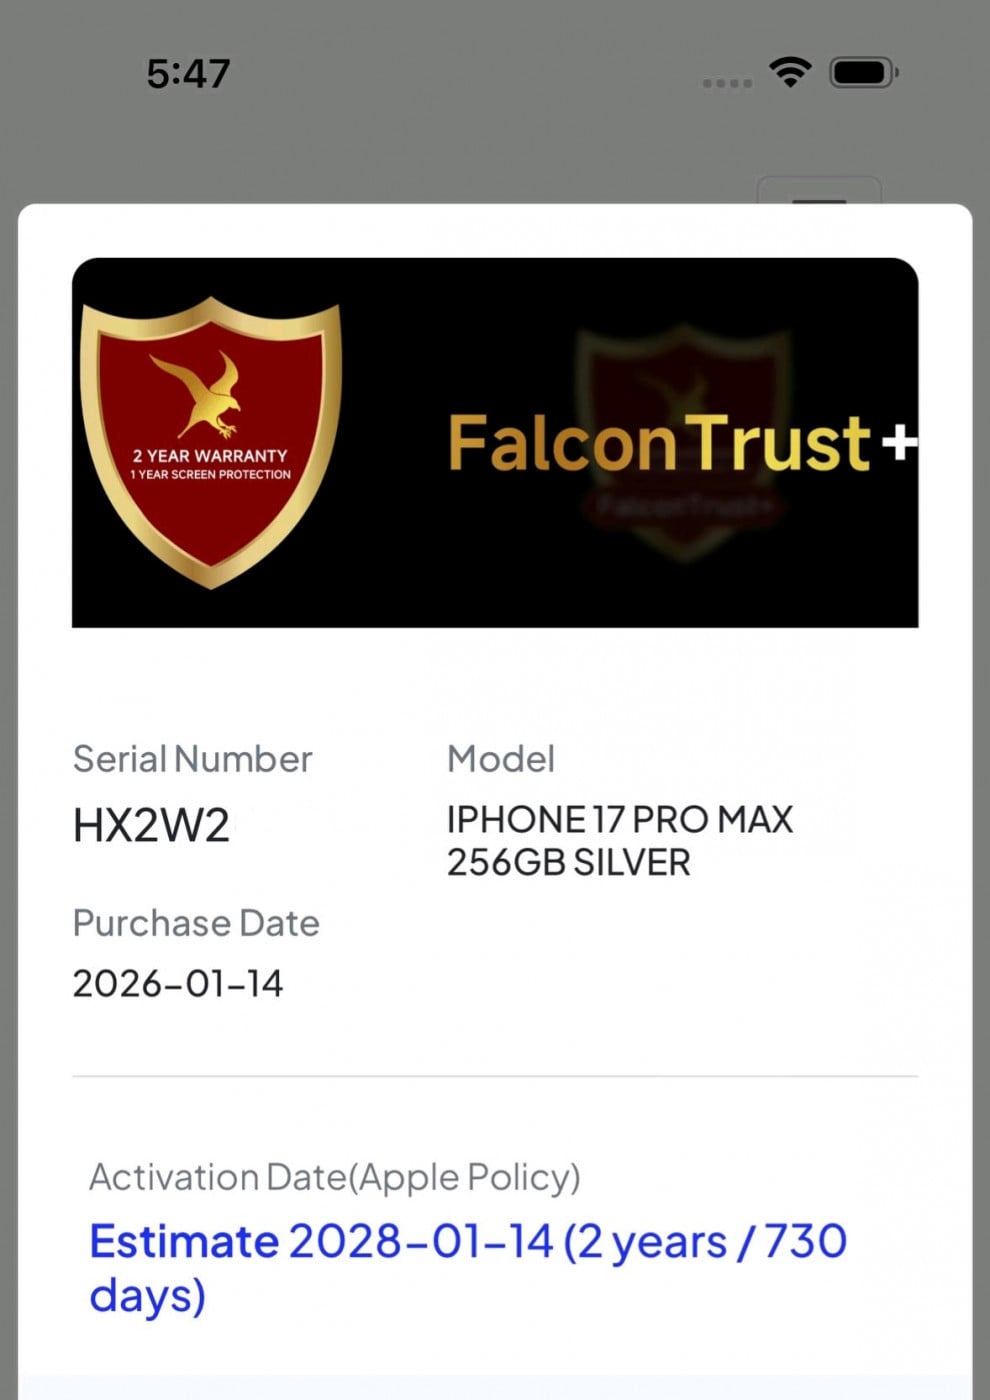
Task: Tap the 2 Year Warranty text on shield
Action: (x=210, y=456)
